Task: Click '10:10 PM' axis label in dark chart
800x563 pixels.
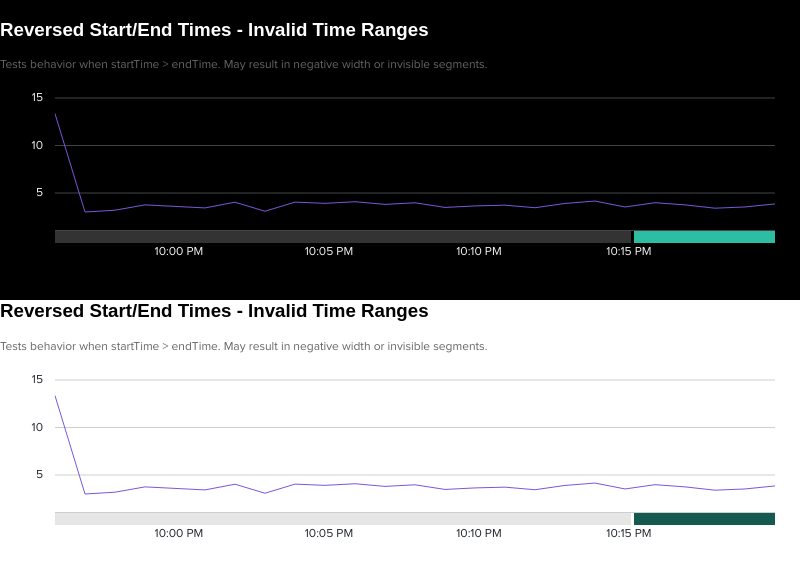Action: (479, 251)
